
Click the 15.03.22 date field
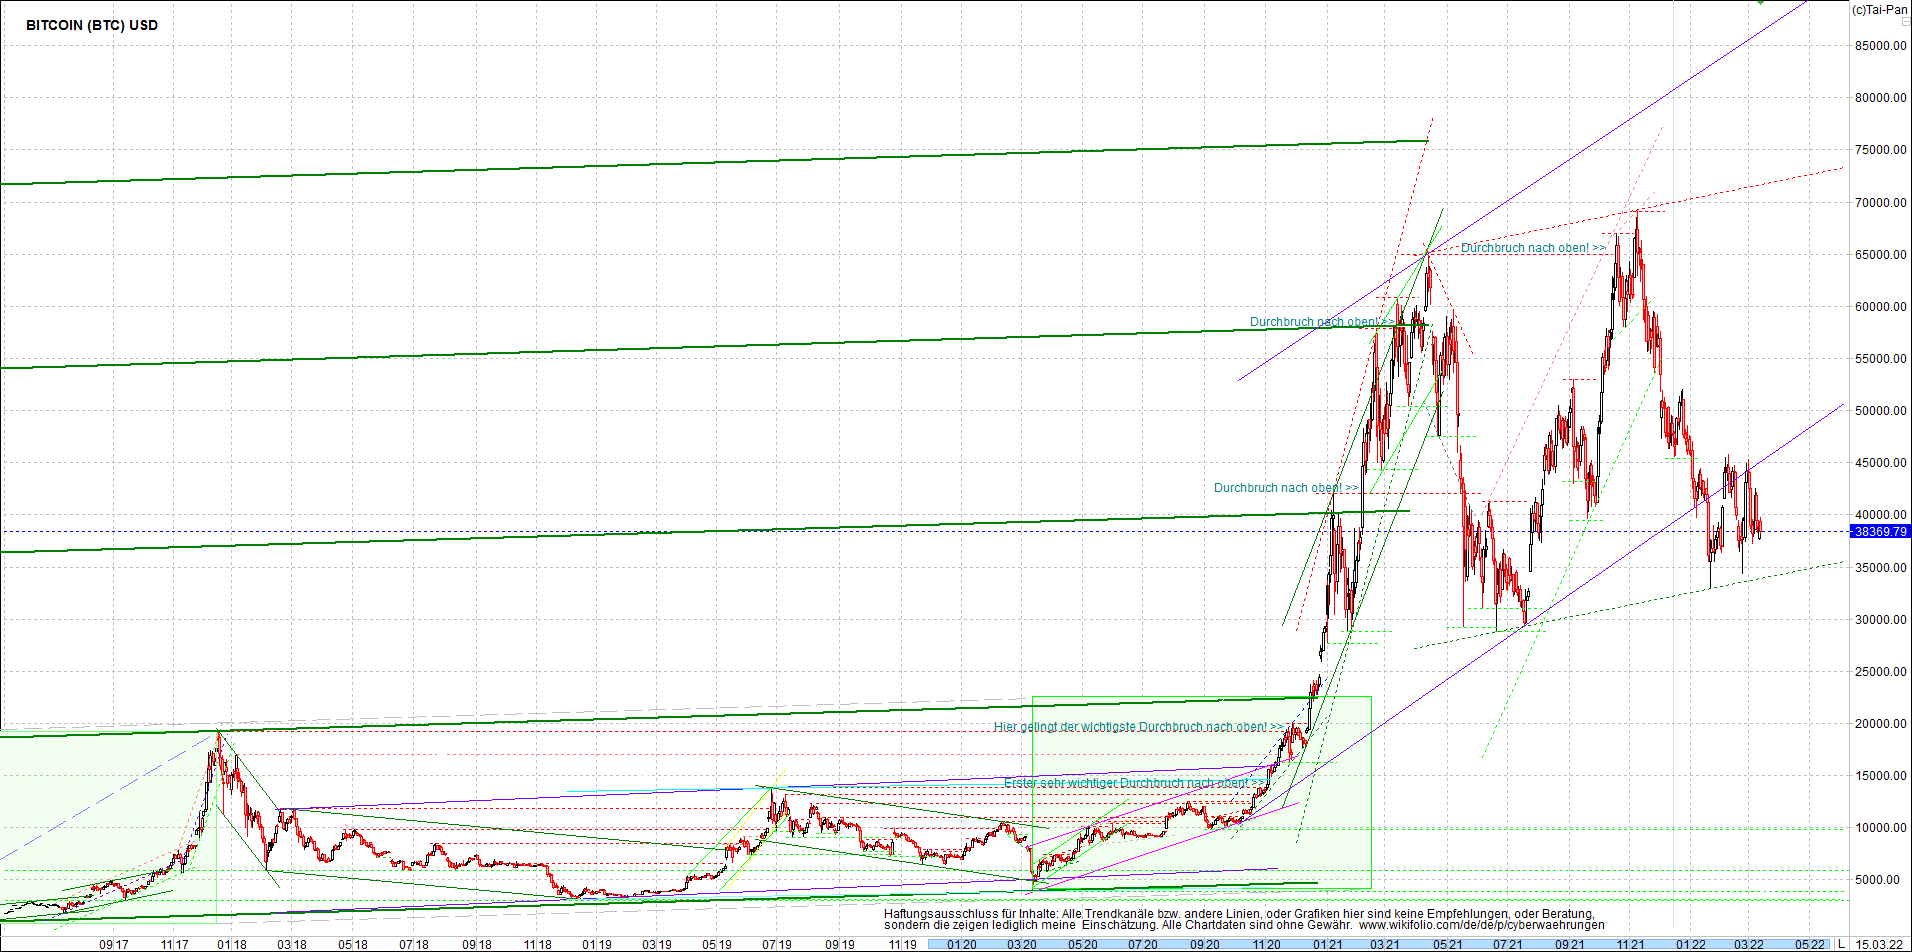click(x=1879, y=944)
